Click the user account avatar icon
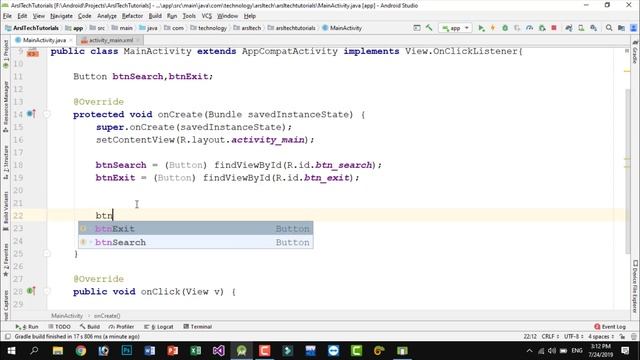The height and width of the screenshot is (360, 640). [x=633, y=28]
